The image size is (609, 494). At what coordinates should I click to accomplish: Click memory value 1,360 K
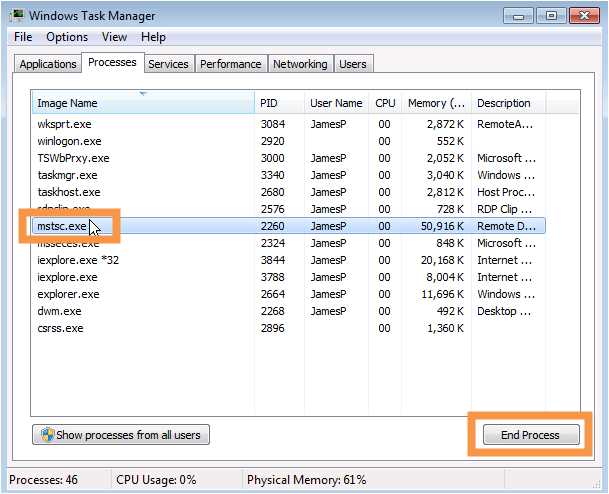click(x=445, y=329)
